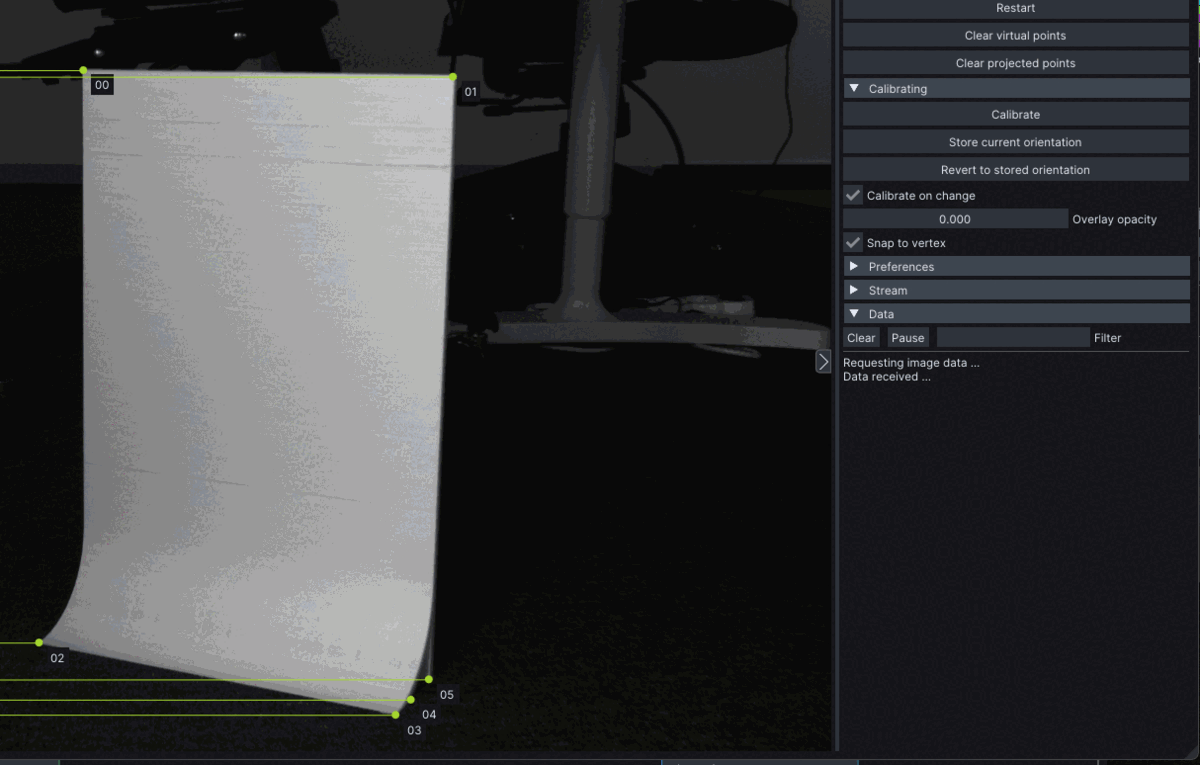The height and width of the screenshot is (765, 1200).
Task: Click the Restart button
Action: tap(1016, 8)
